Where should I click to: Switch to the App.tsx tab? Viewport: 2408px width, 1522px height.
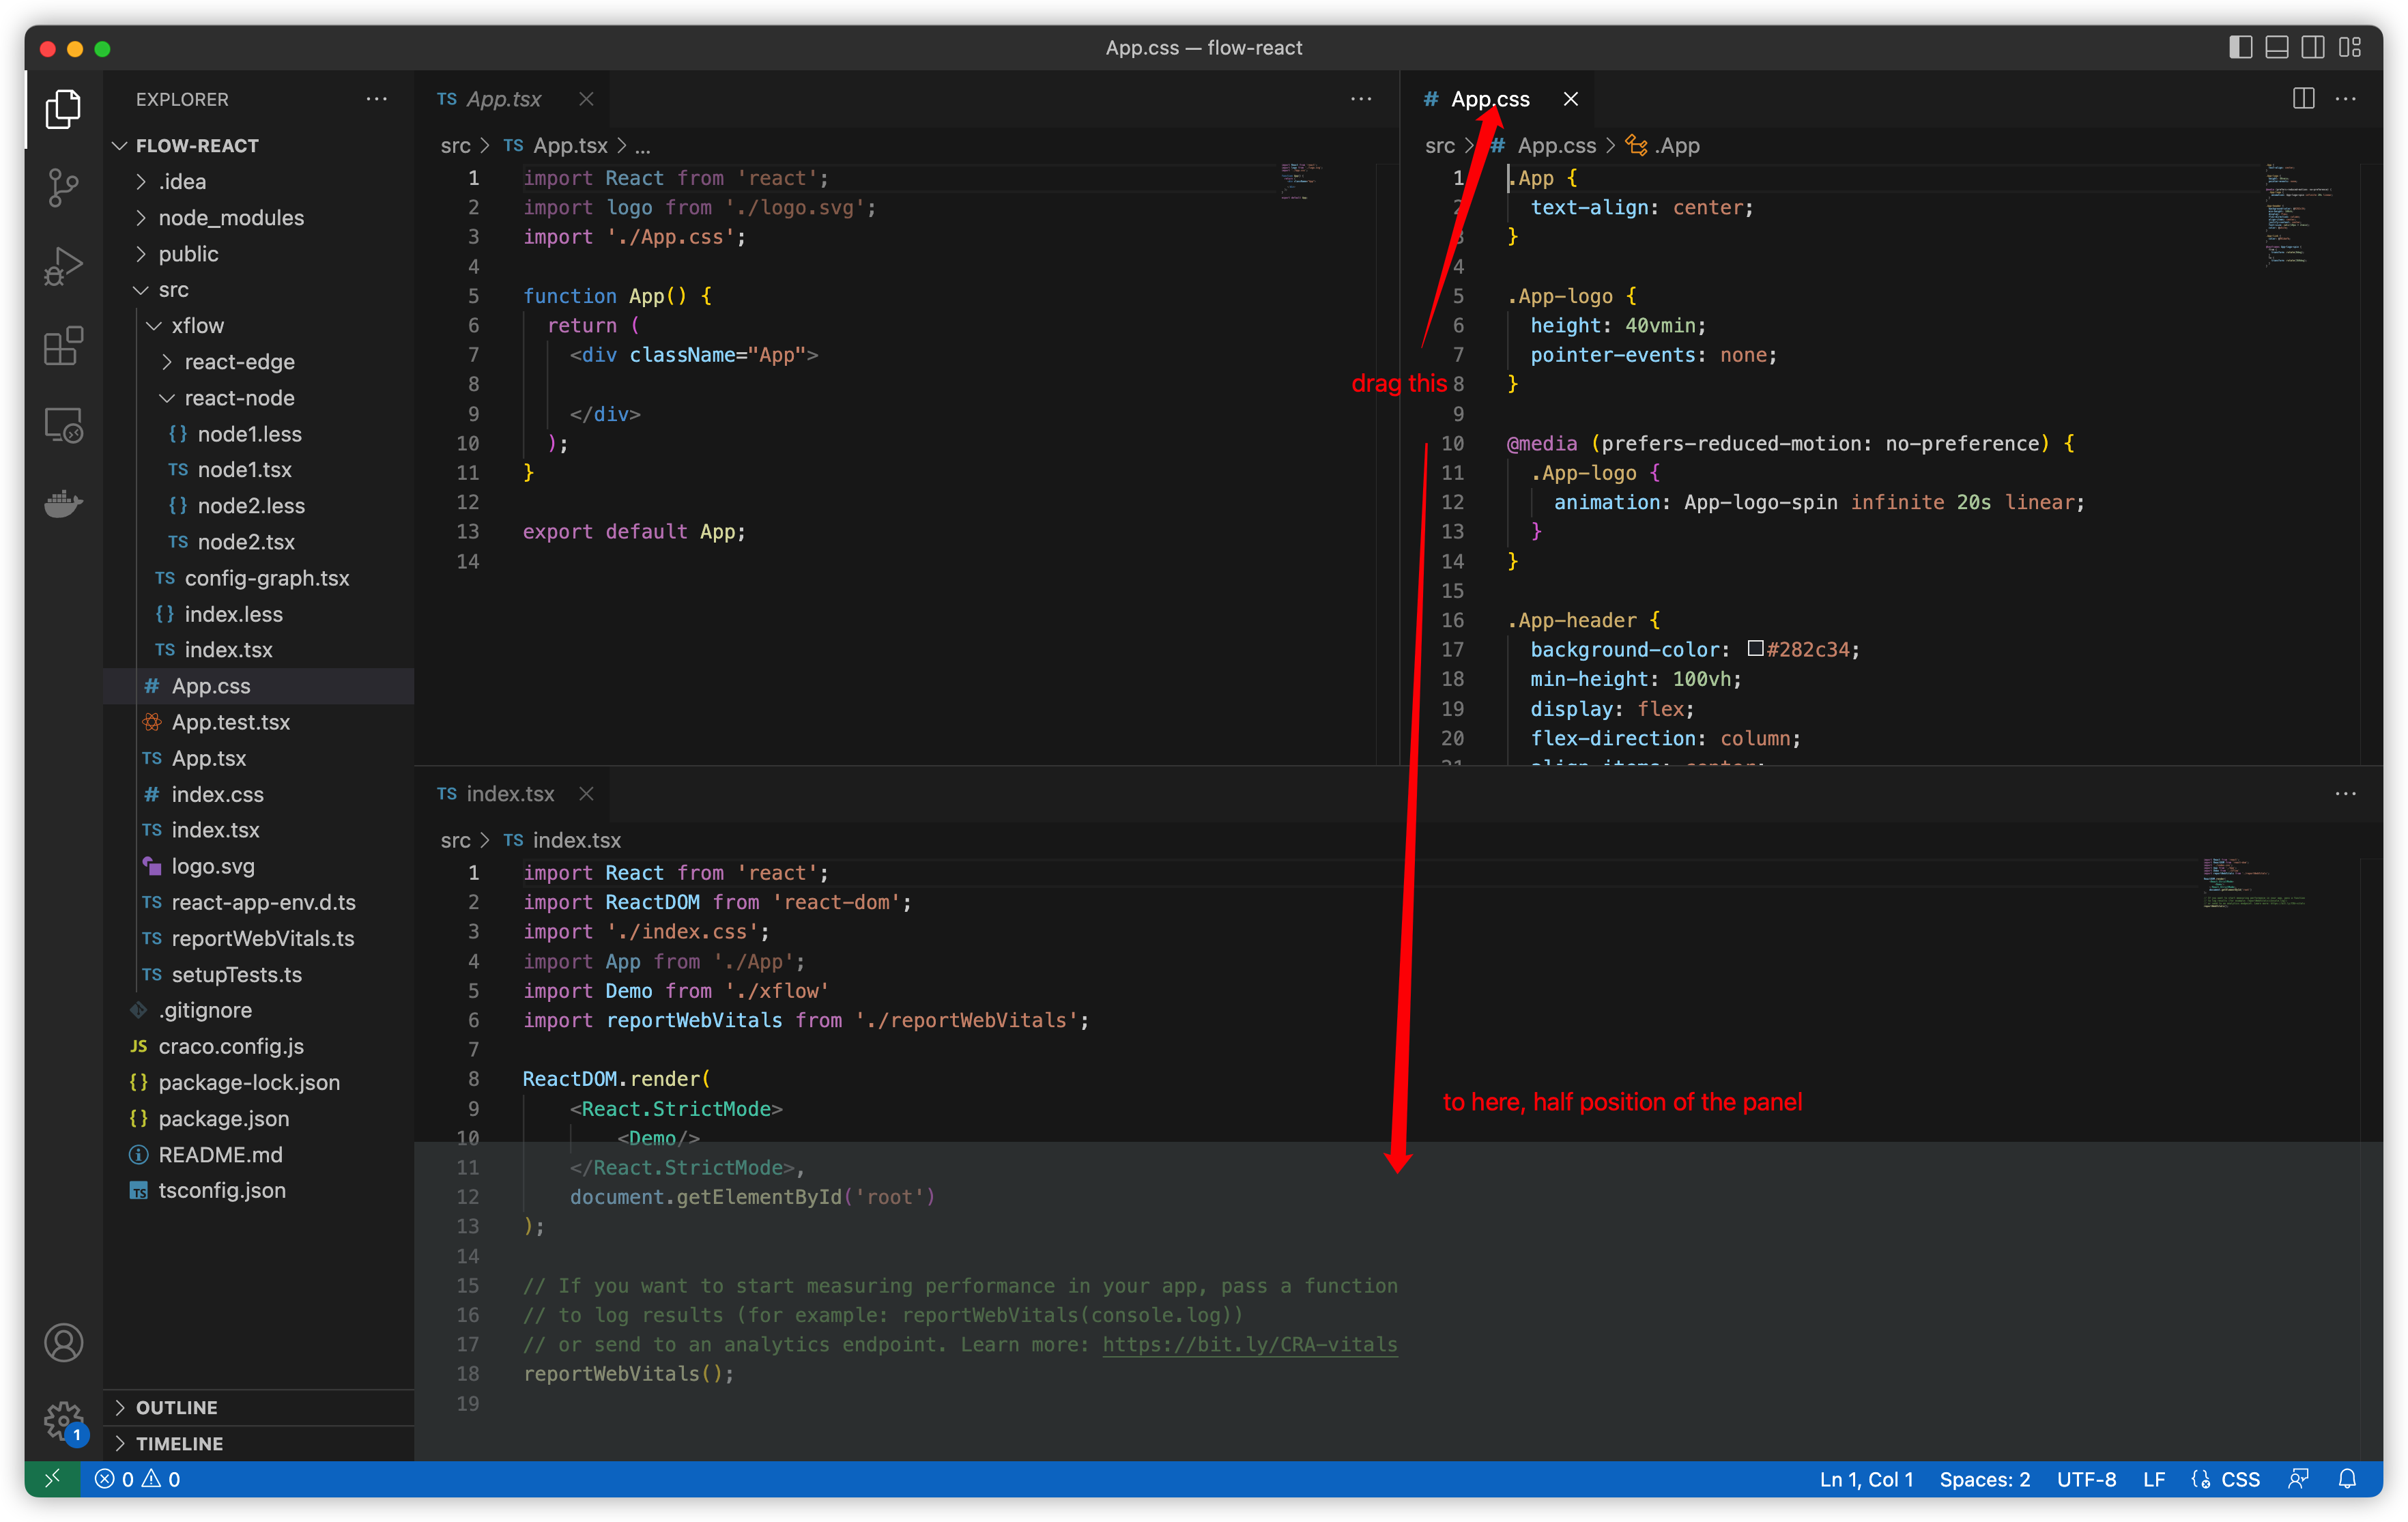[500, 98]
